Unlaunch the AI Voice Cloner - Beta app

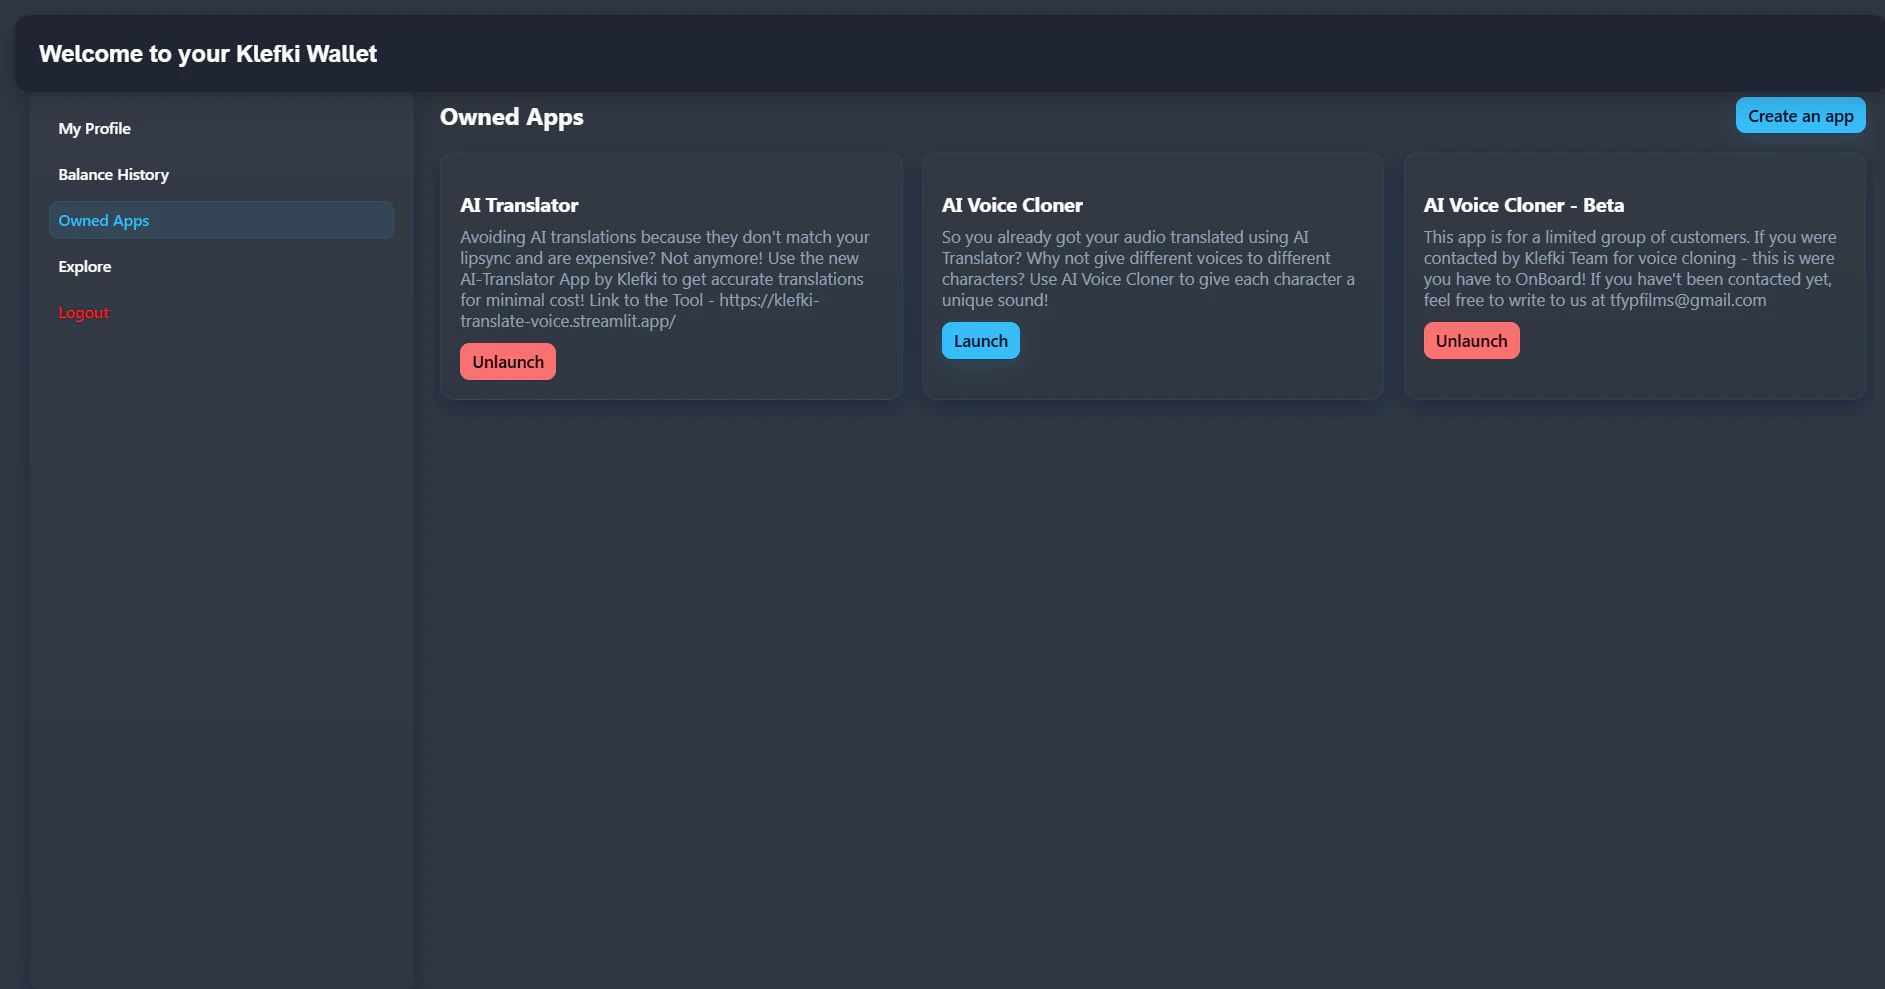(1471, 341)
